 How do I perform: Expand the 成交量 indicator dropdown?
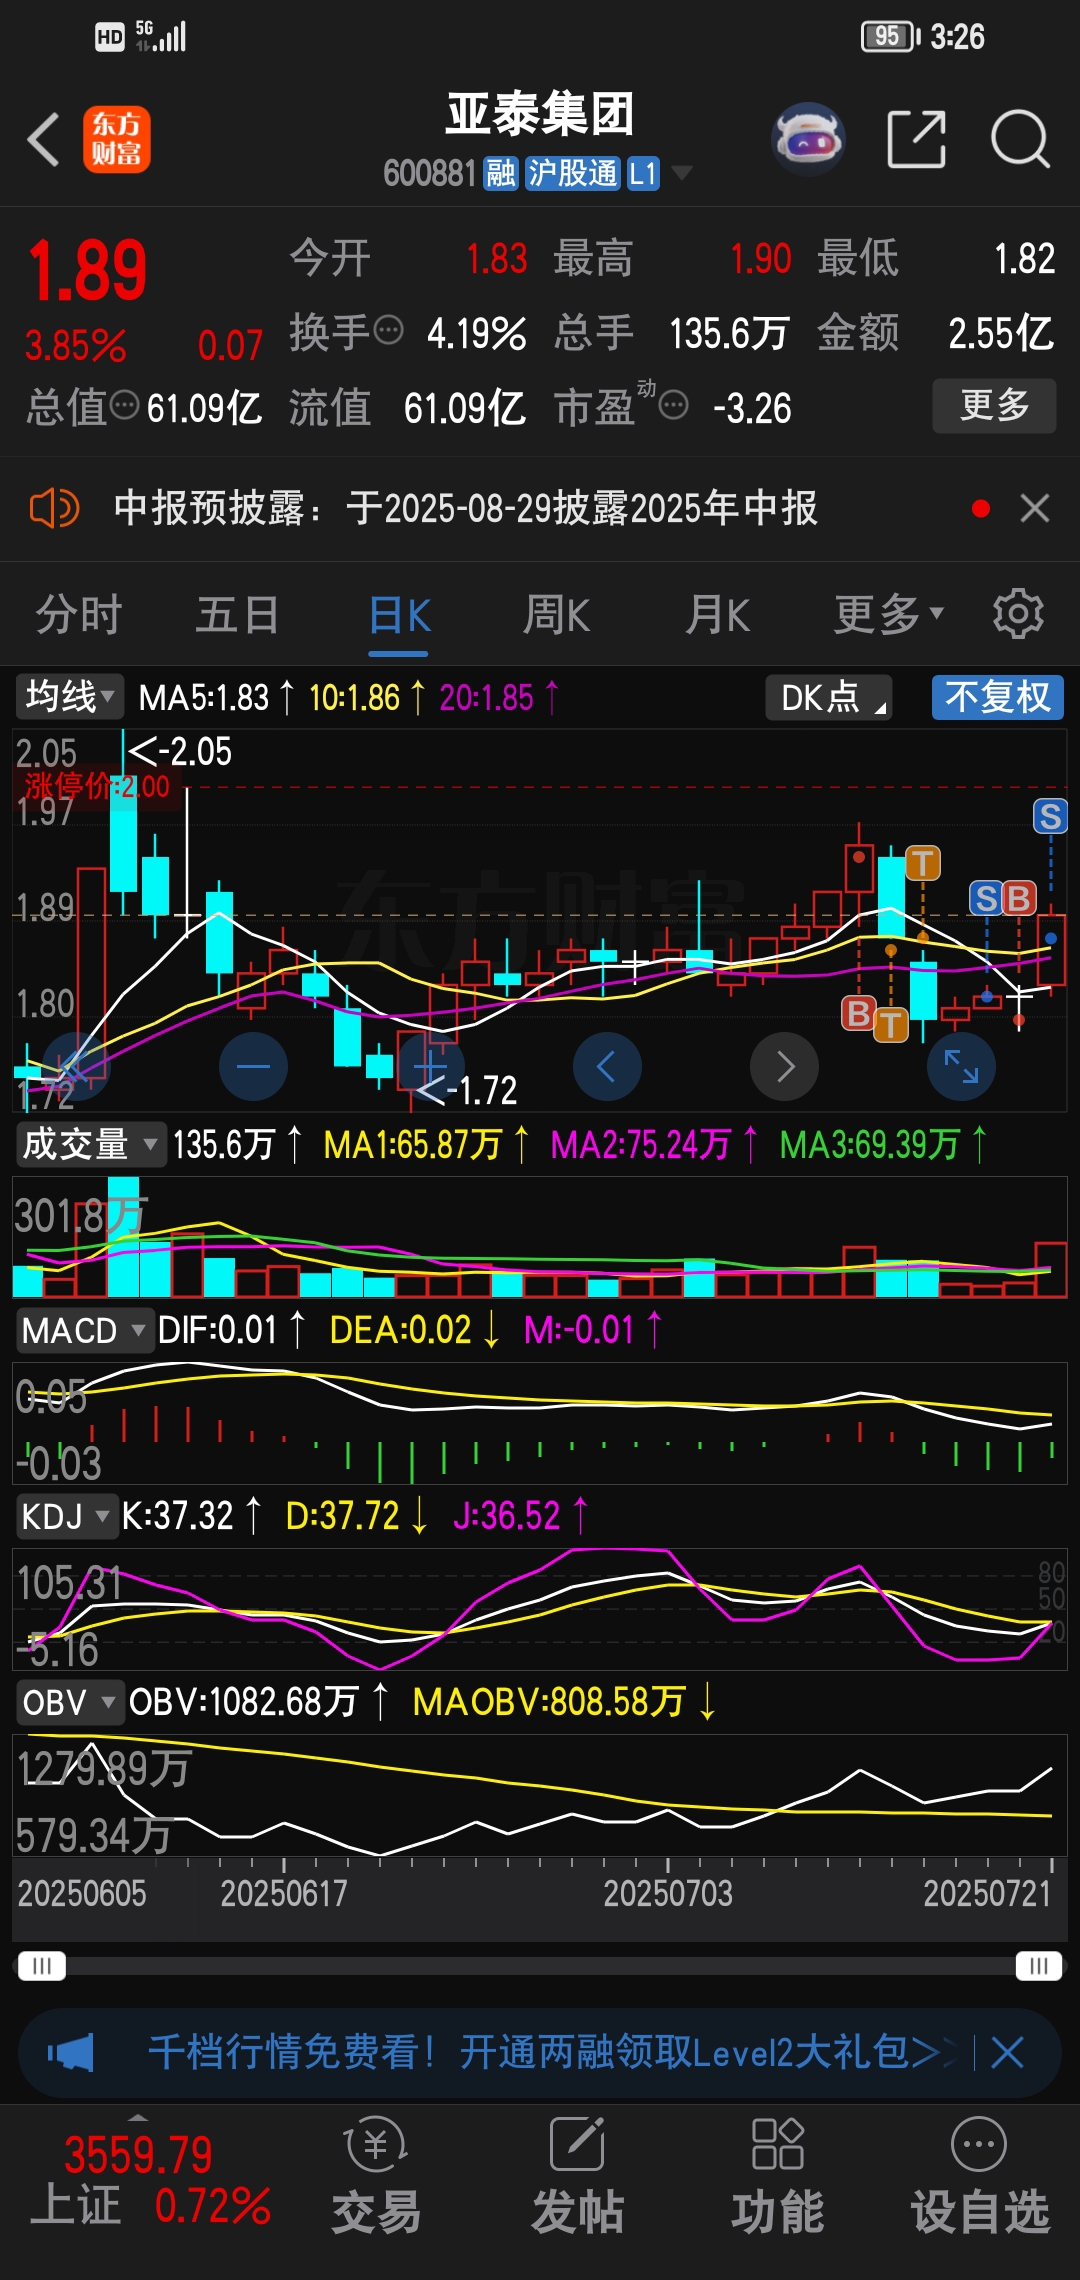point(90,1144)
